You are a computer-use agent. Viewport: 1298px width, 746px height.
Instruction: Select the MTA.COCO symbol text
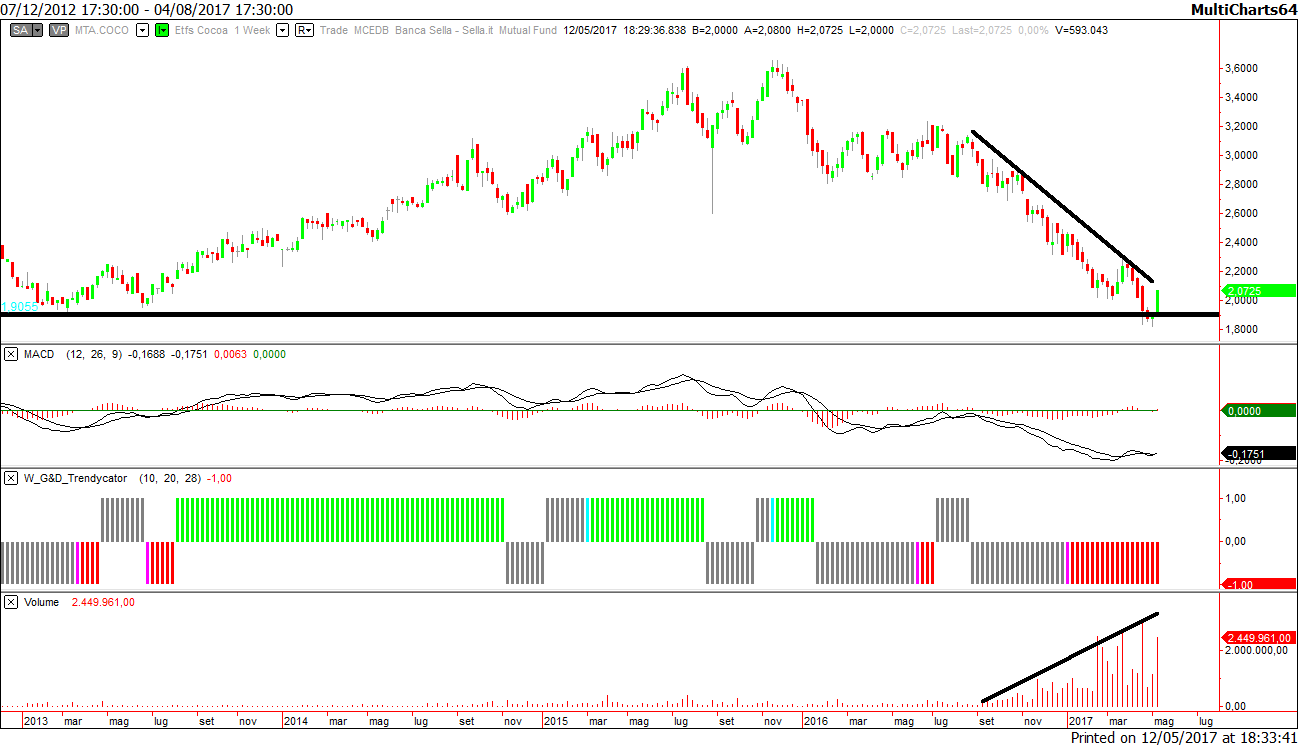pyautogui.click(x=102, y=30)
